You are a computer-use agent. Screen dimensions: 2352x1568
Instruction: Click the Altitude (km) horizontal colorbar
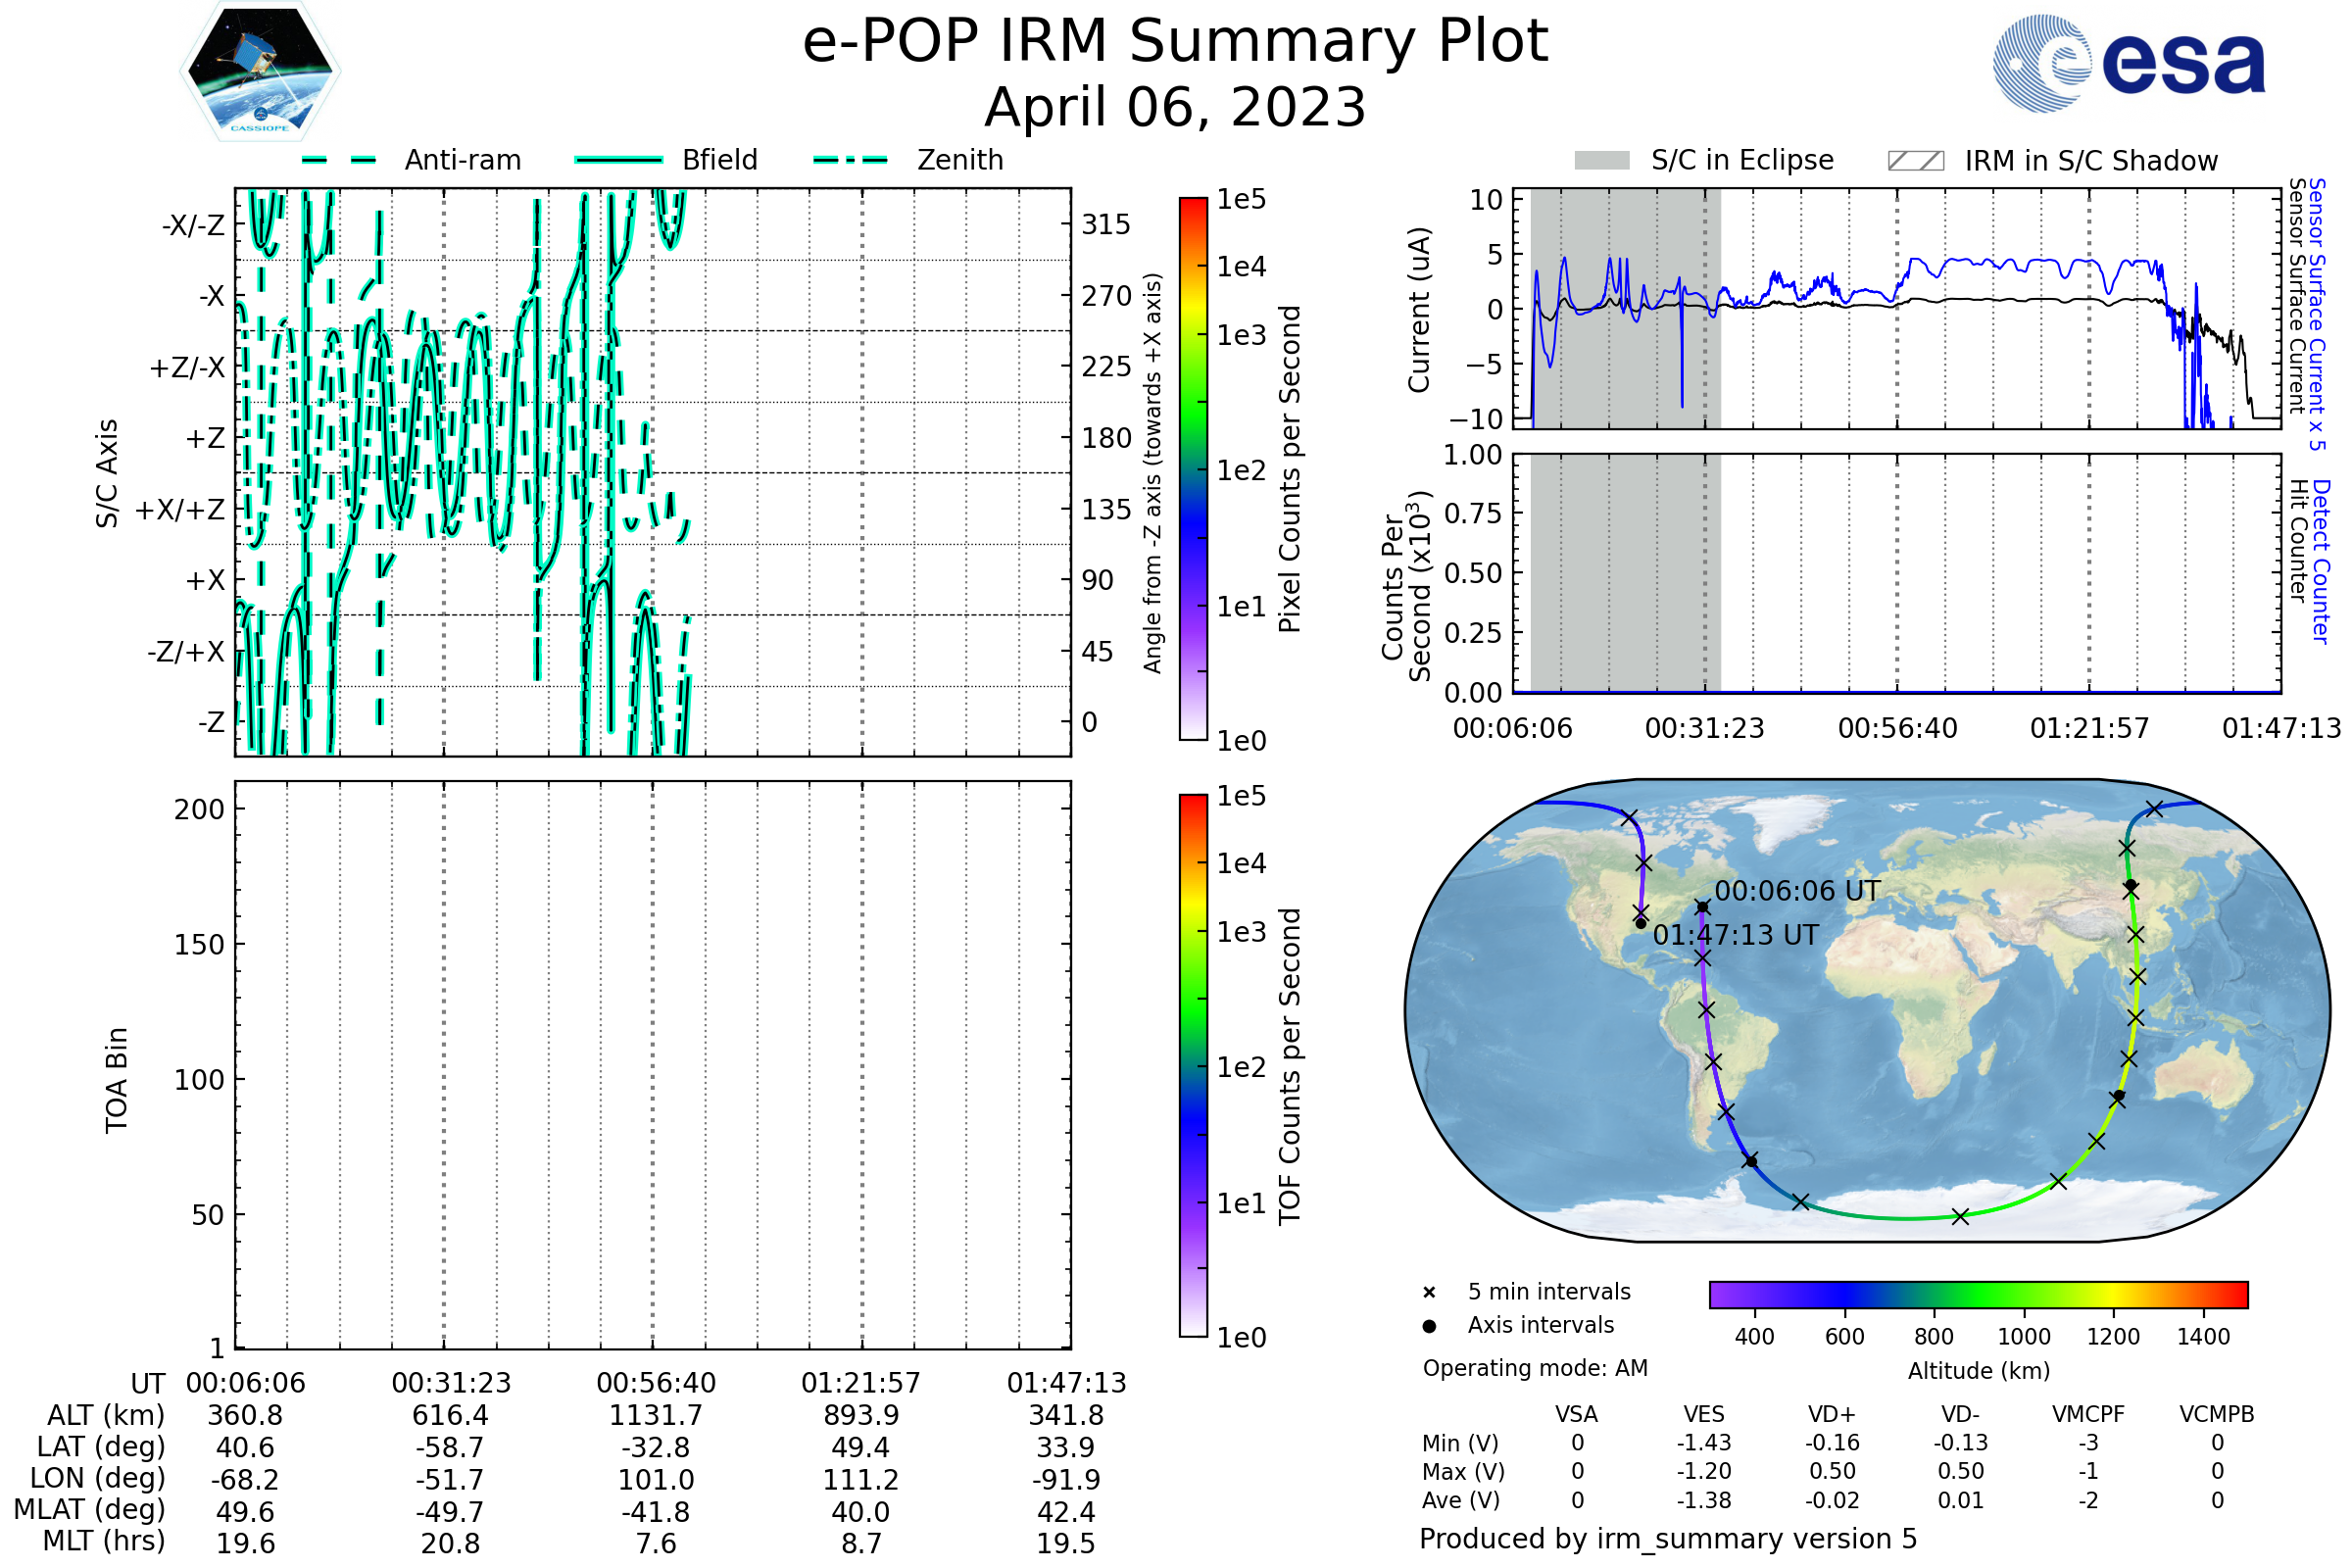point(1978,1294)
